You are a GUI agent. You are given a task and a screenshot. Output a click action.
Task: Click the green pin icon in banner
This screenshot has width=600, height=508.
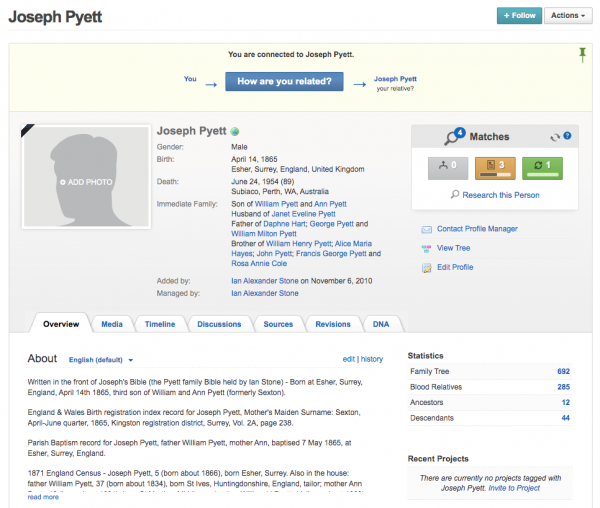582,55
